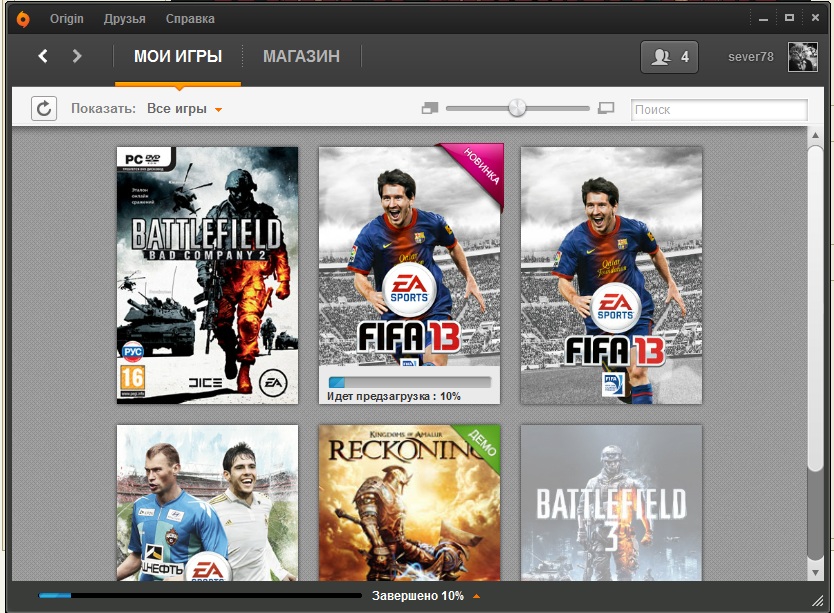This screenshot has height=613, width=834.
Task: Click the thumbnail size slider handle
Action: click(x=516, y=108)
